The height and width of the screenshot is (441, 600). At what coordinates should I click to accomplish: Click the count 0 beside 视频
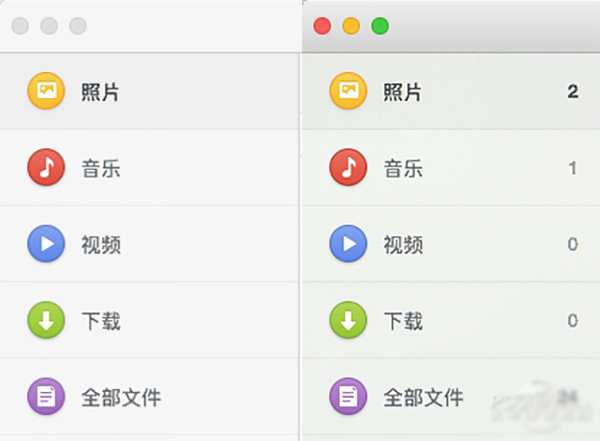pyautogui.click(x=573, y=244)
